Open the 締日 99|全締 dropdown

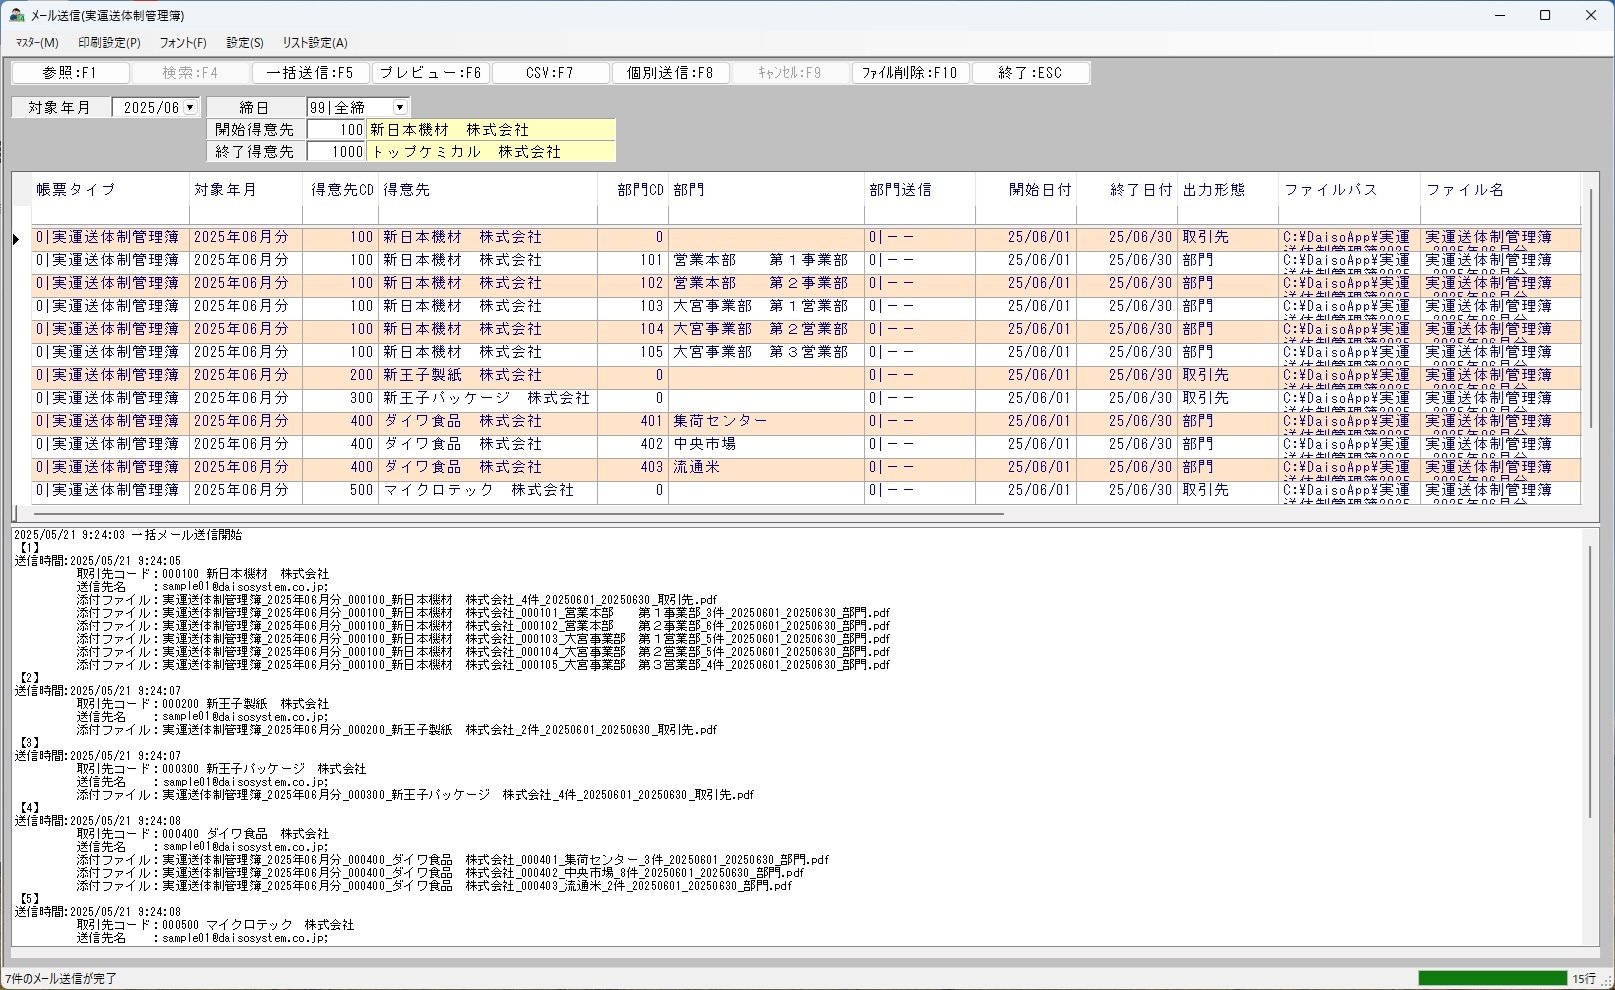[x=400, y=107]
